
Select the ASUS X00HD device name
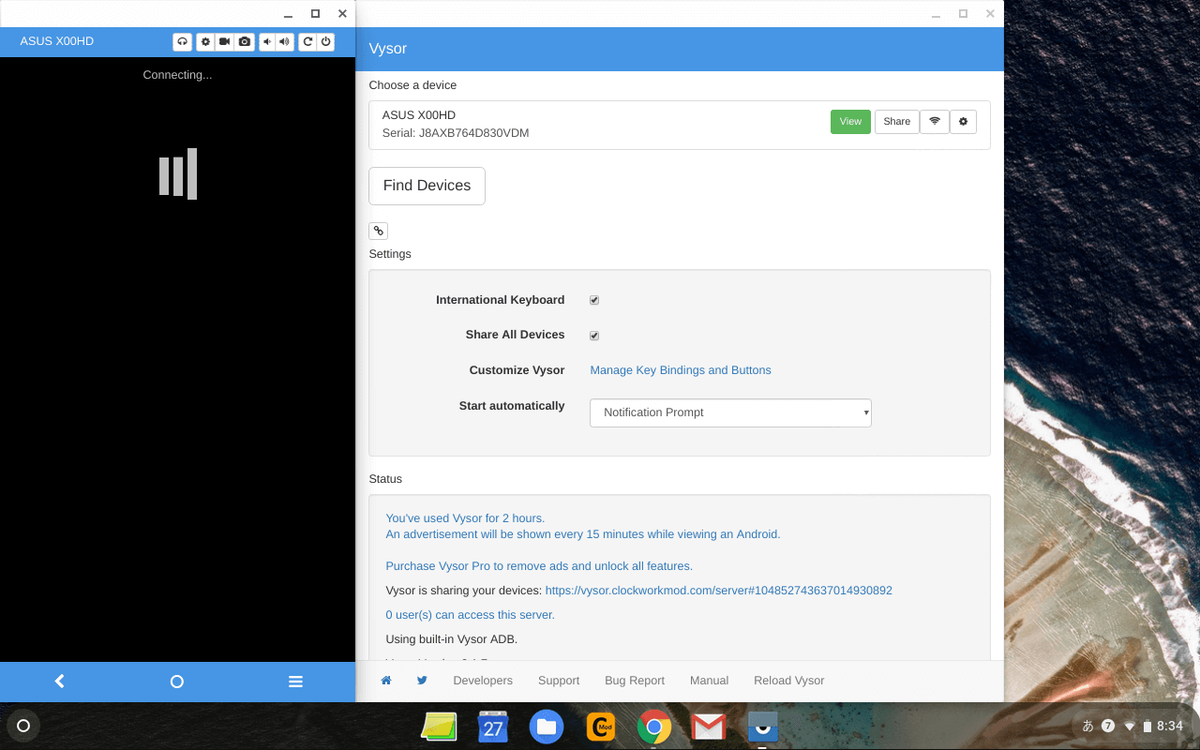coord(419,115)
